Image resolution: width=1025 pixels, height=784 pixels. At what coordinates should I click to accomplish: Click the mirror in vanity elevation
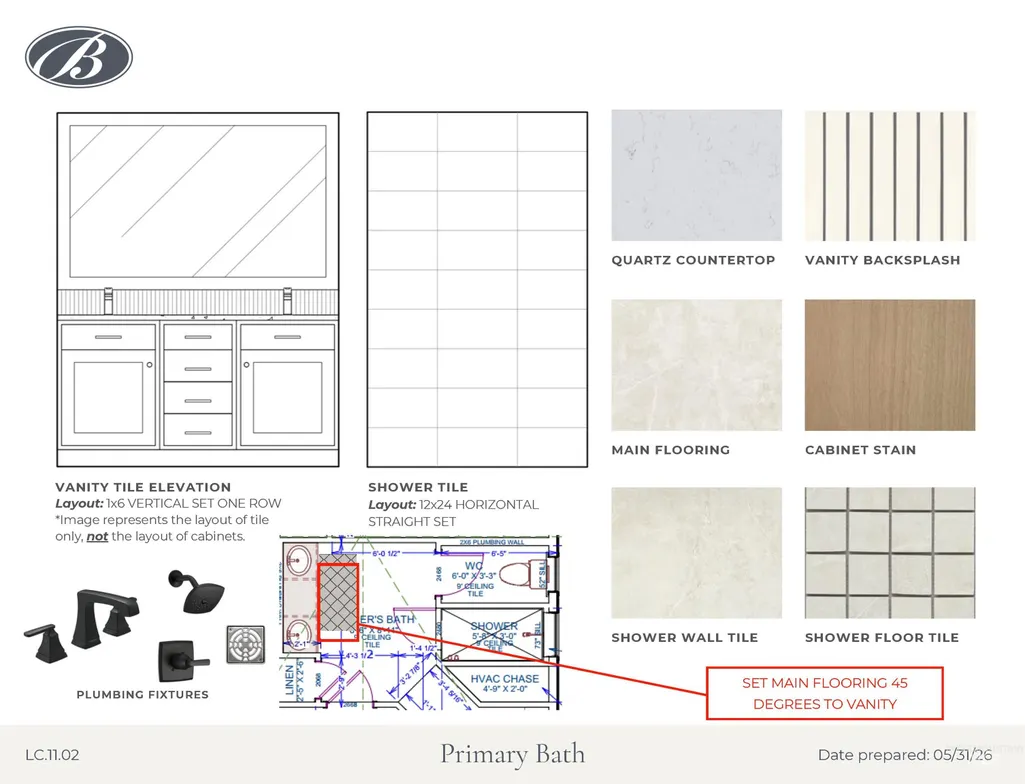tap(198, 201)
